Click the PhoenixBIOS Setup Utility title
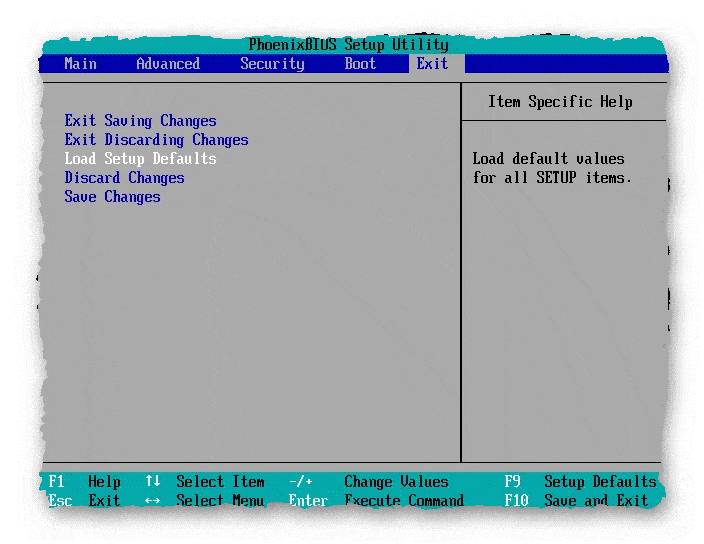The height and width of the screenshot is (544, 704). click(x=348, y=45)
